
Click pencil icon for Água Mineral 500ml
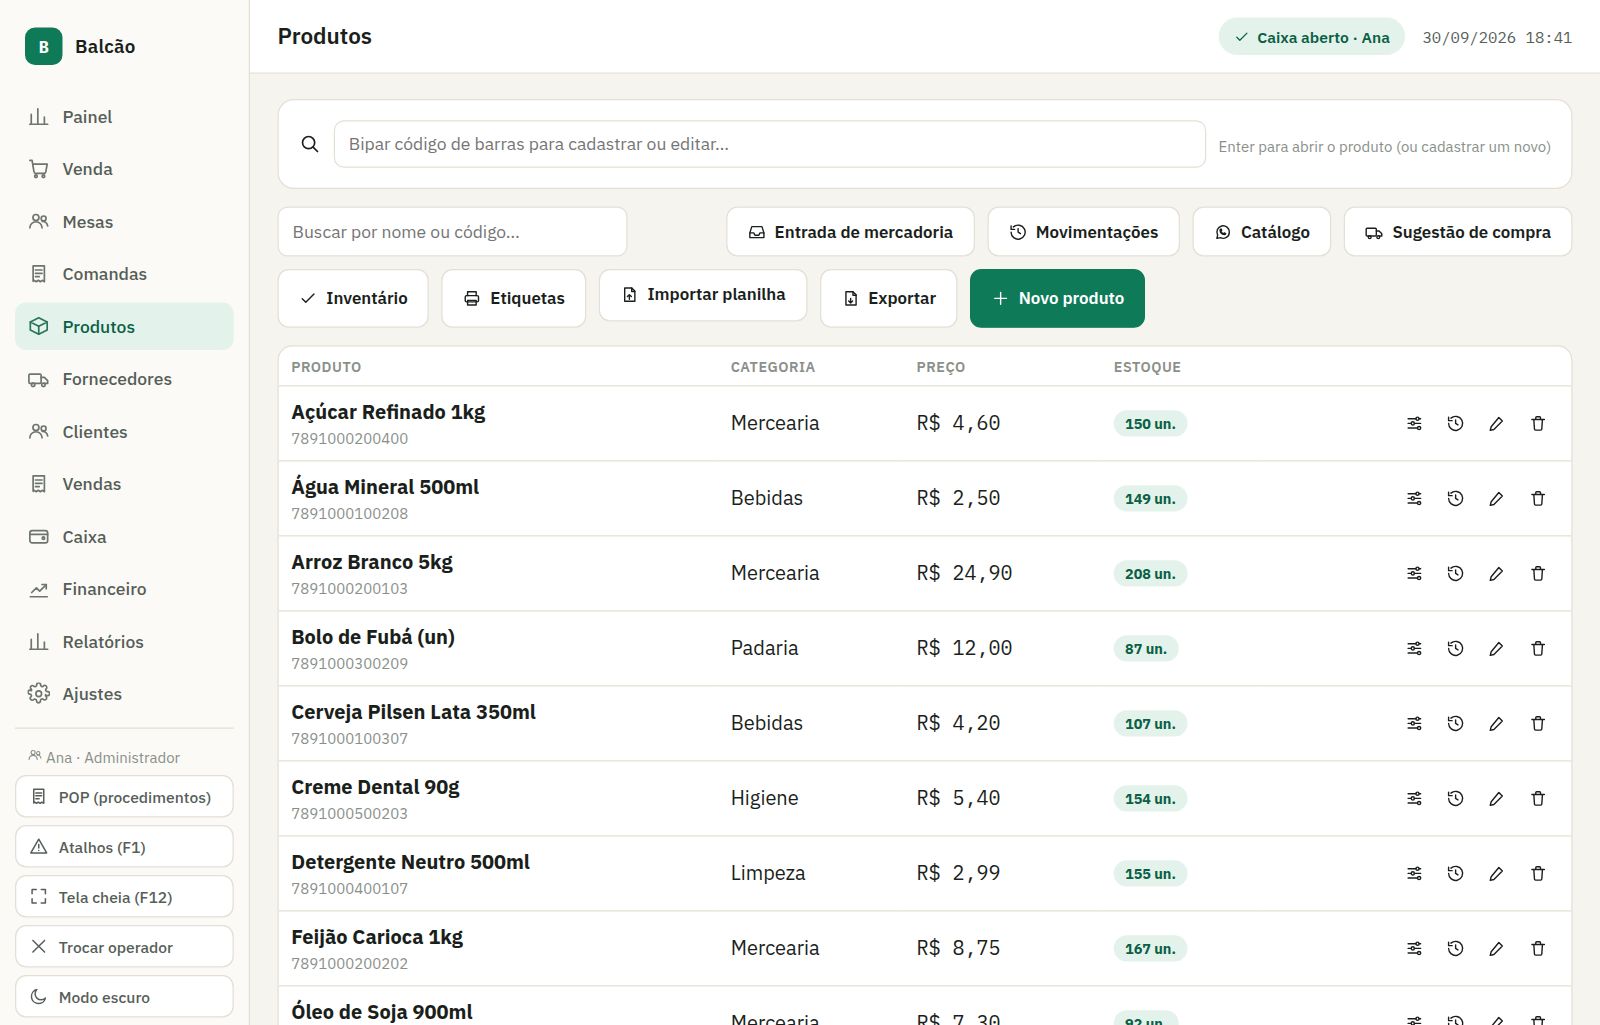click(1496, 499)
